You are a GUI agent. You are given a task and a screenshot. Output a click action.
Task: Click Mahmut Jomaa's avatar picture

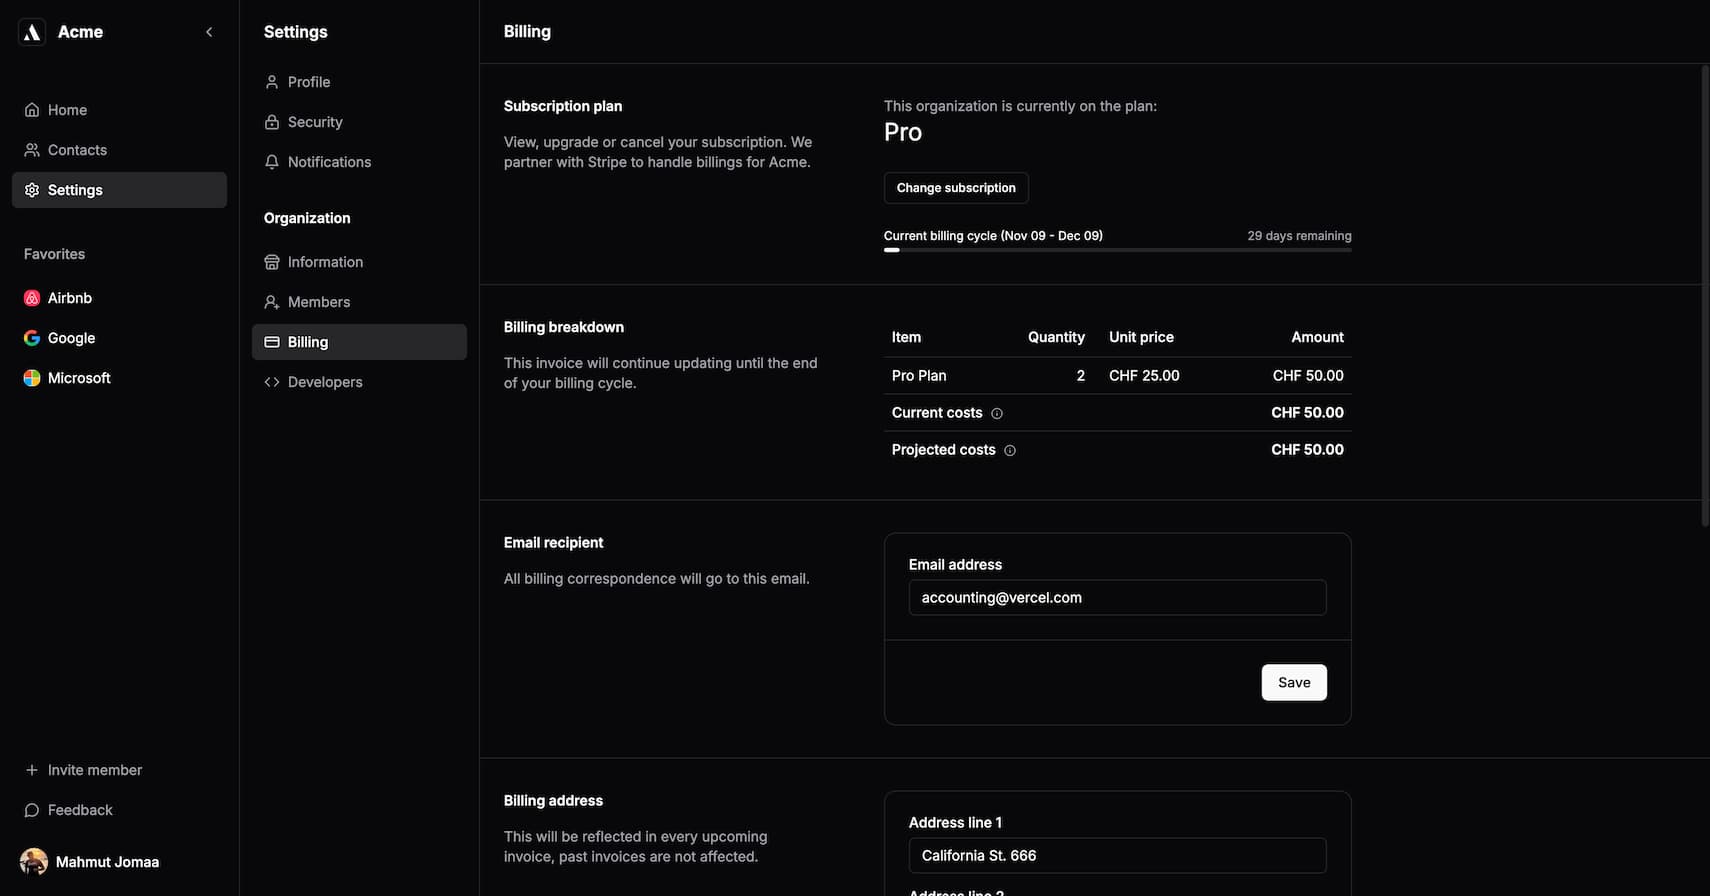pyautogui.click(x=34, y=862)
